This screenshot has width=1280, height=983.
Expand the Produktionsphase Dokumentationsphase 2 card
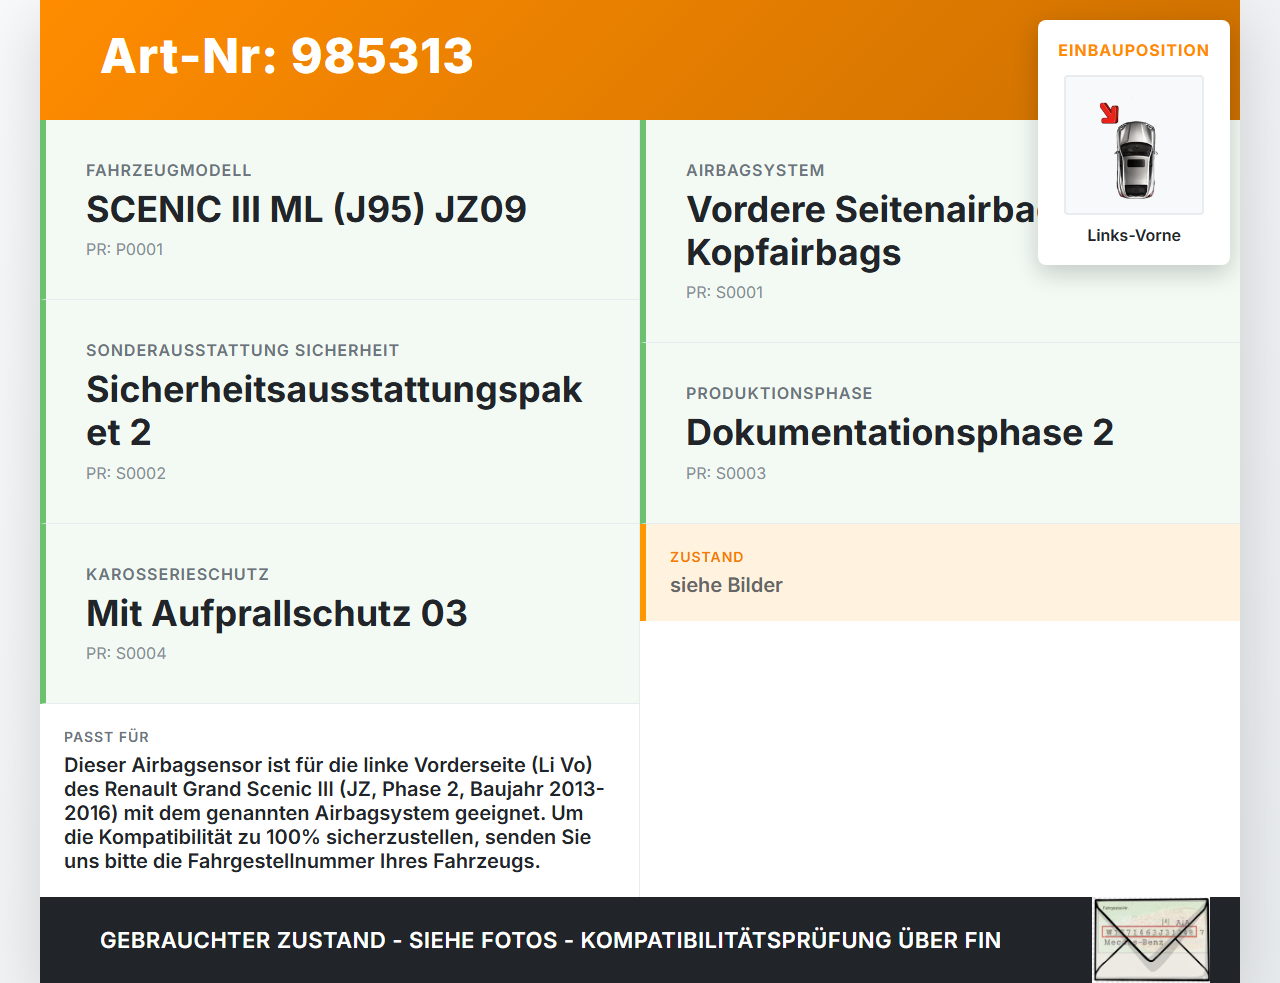900,432
